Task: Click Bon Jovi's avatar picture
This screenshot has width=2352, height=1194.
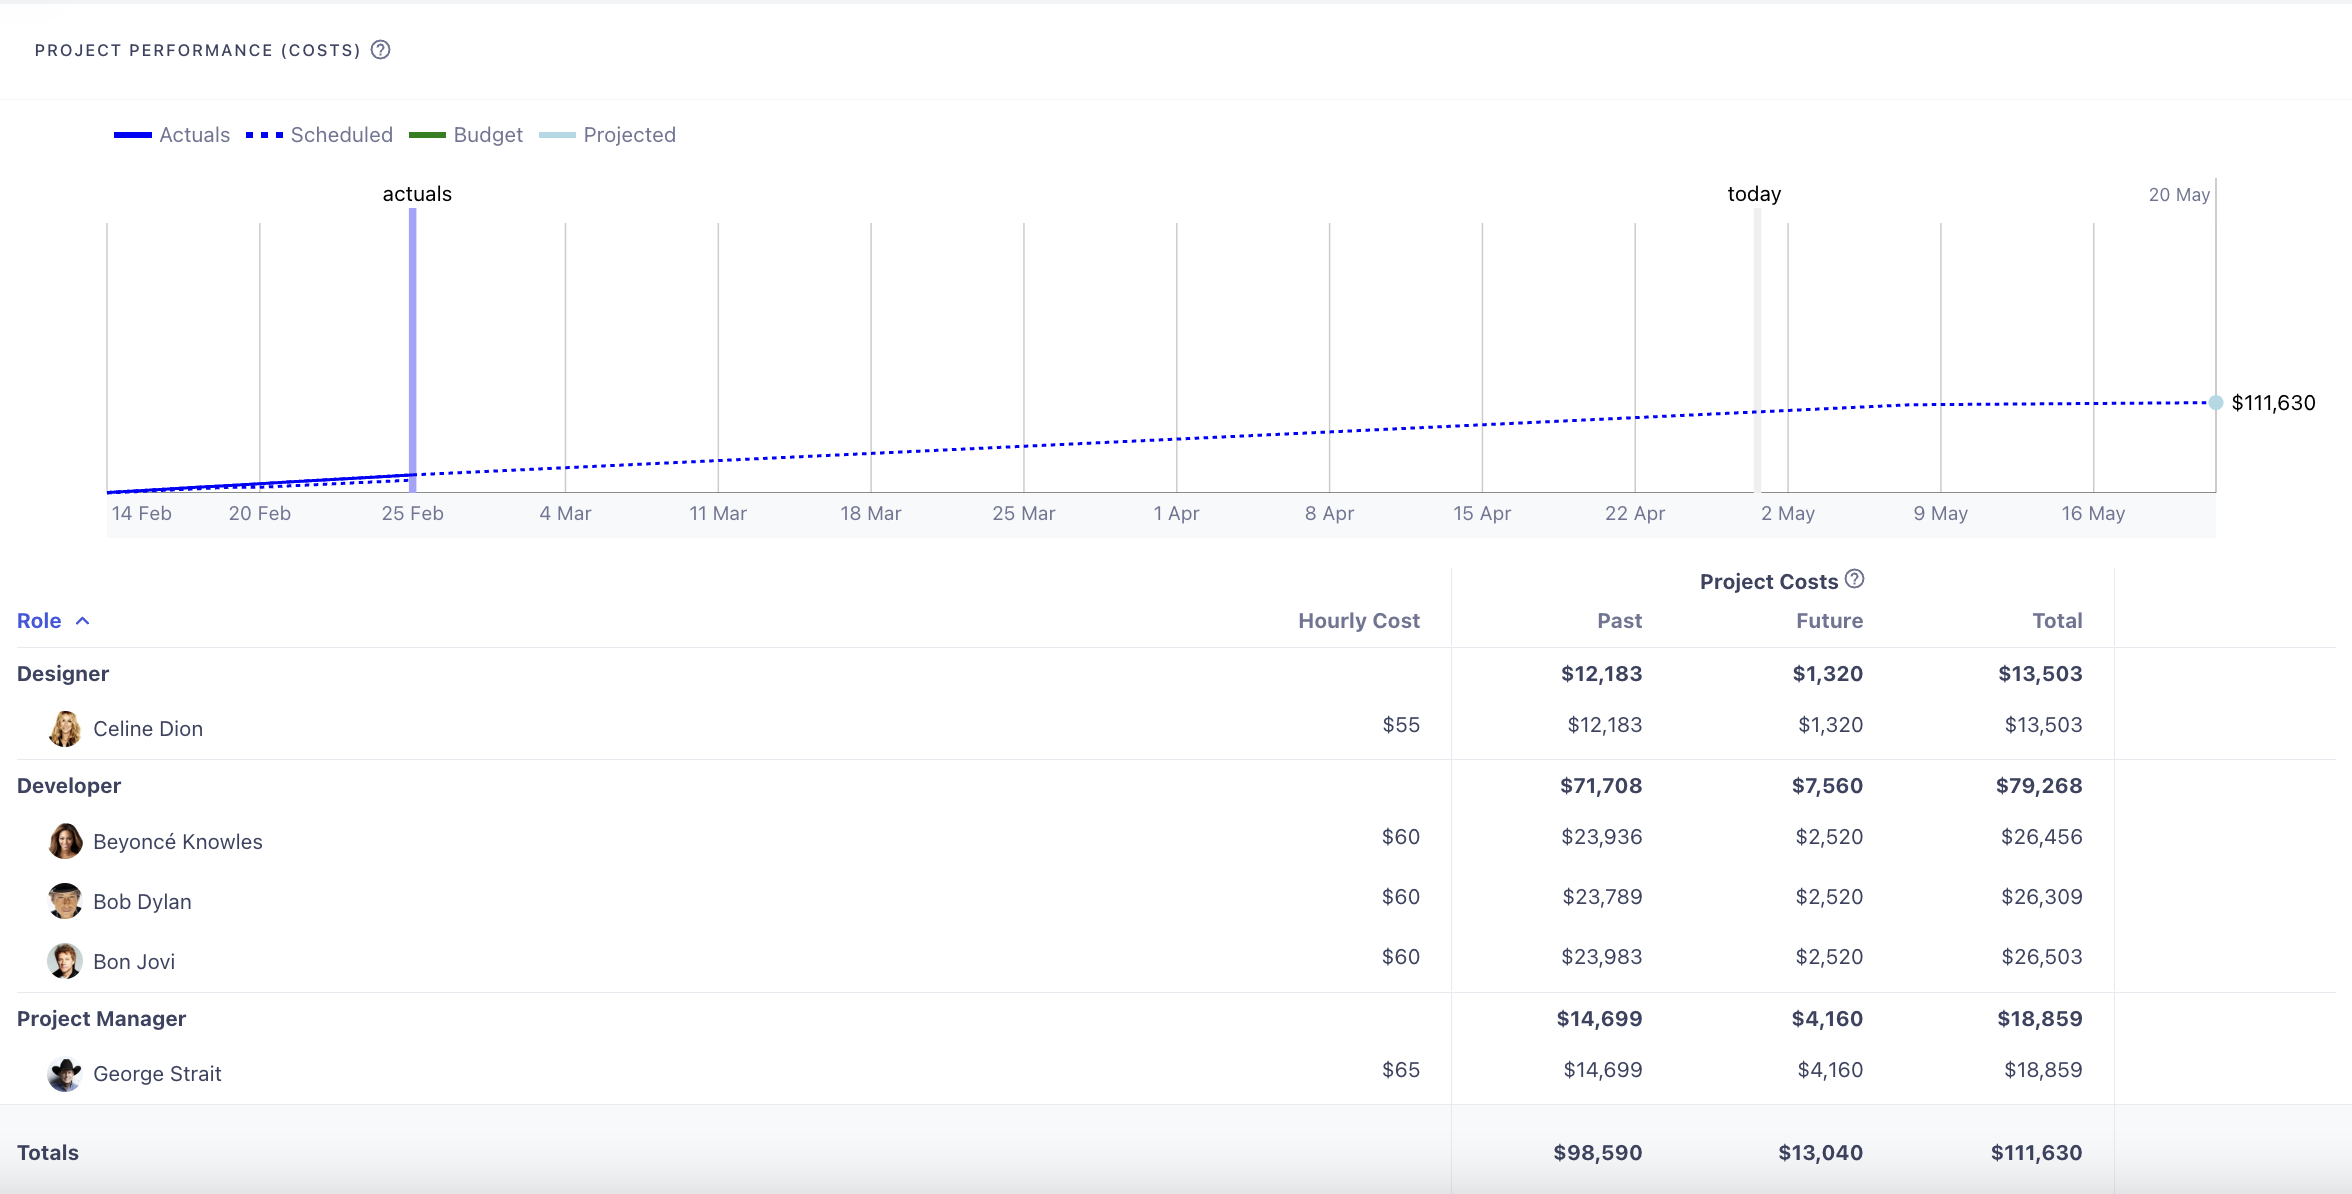Action: pyautogui.click(x=64, y=961)
